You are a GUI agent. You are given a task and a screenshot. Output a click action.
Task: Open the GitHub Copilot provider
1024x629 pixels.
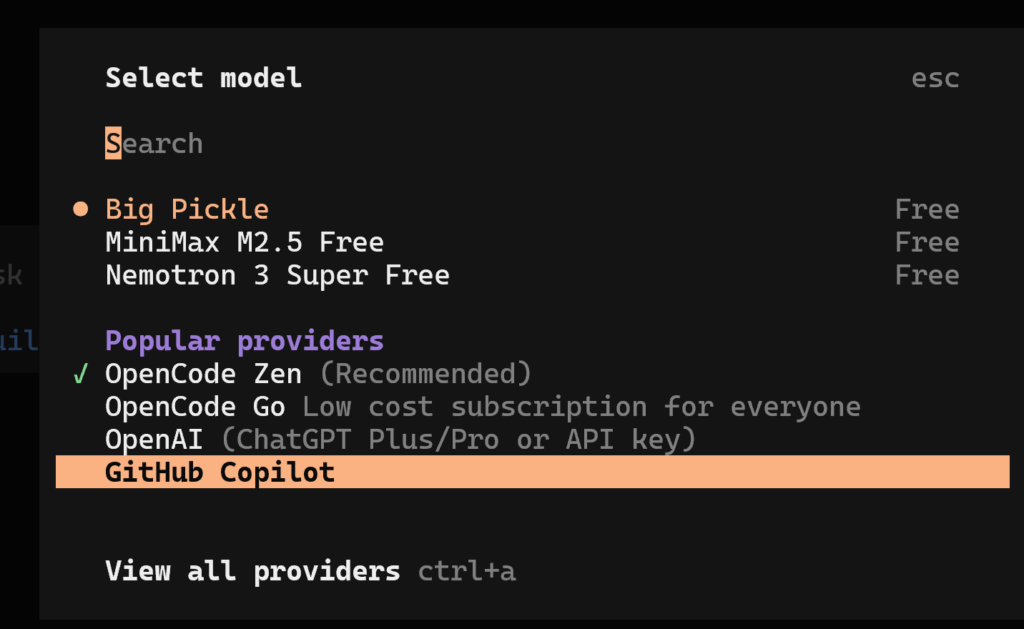[x=219, y=471]
